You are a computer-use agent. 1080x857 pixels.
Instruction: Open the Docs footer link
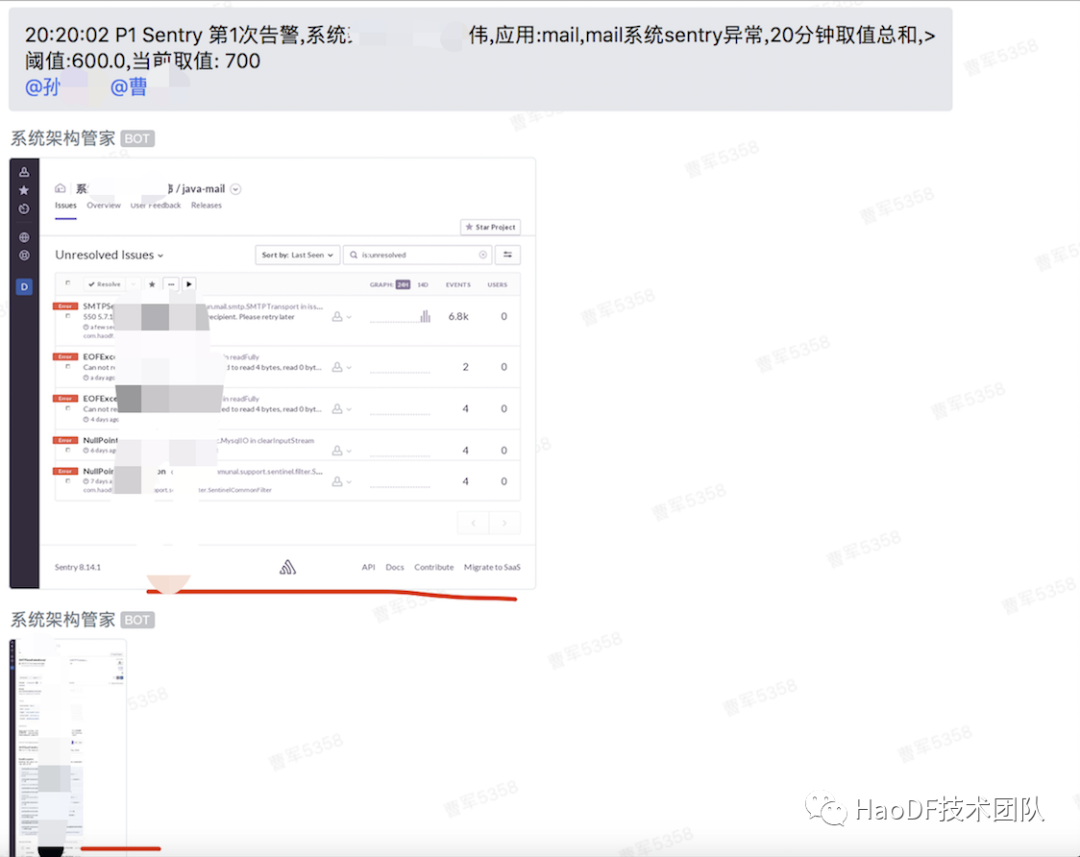point(395,567)
